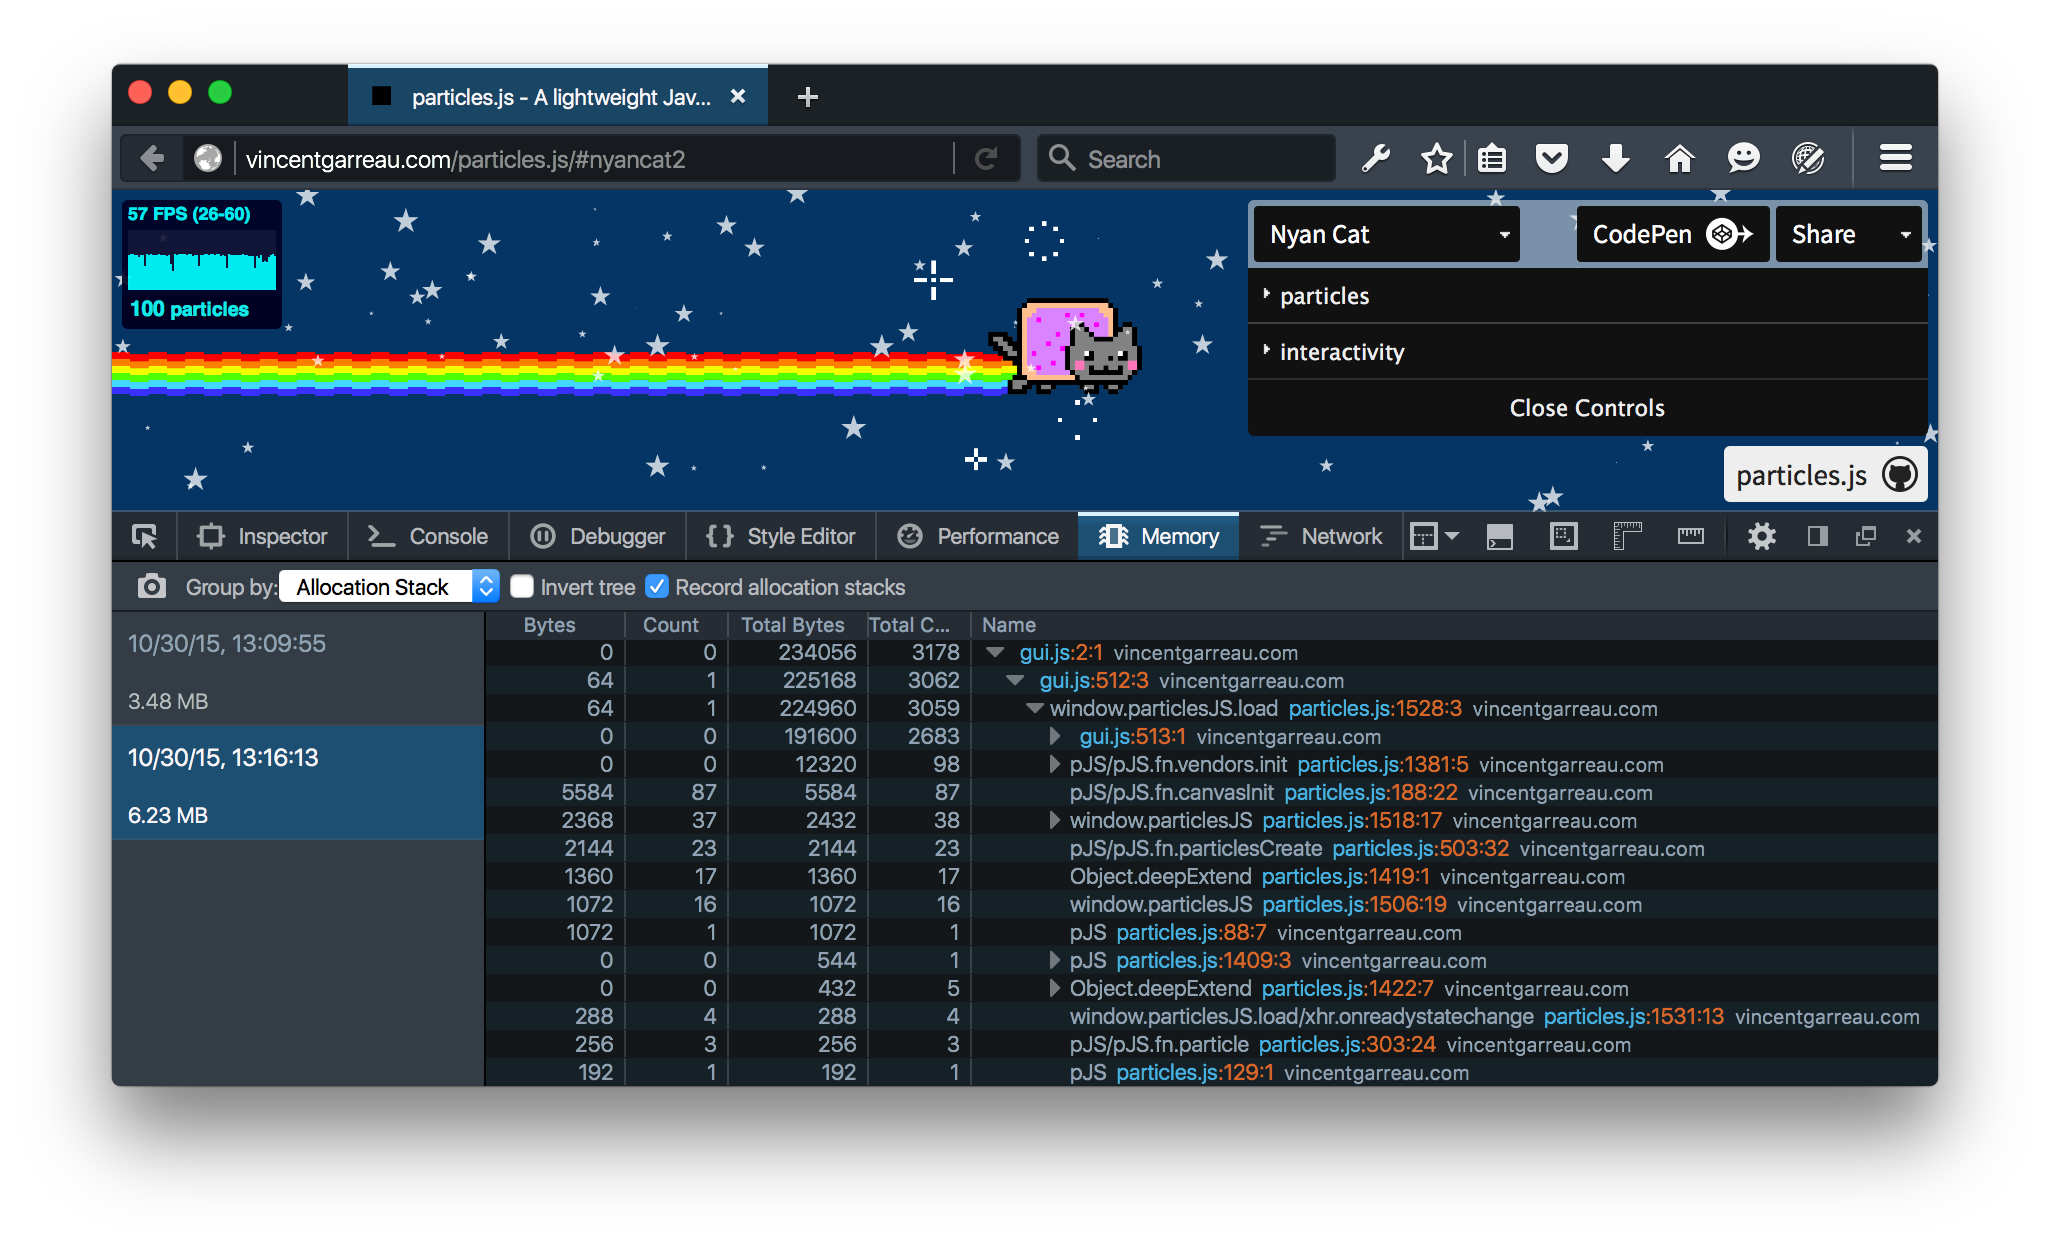The image size is (2050, 1246).
Task: Click the address bar URL field
Action: tap(595, 159)
